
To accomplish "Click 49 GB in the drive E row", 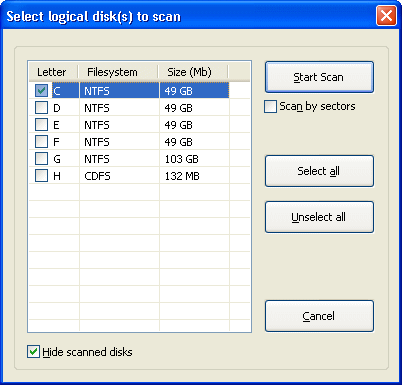I will tap(178, 125).
